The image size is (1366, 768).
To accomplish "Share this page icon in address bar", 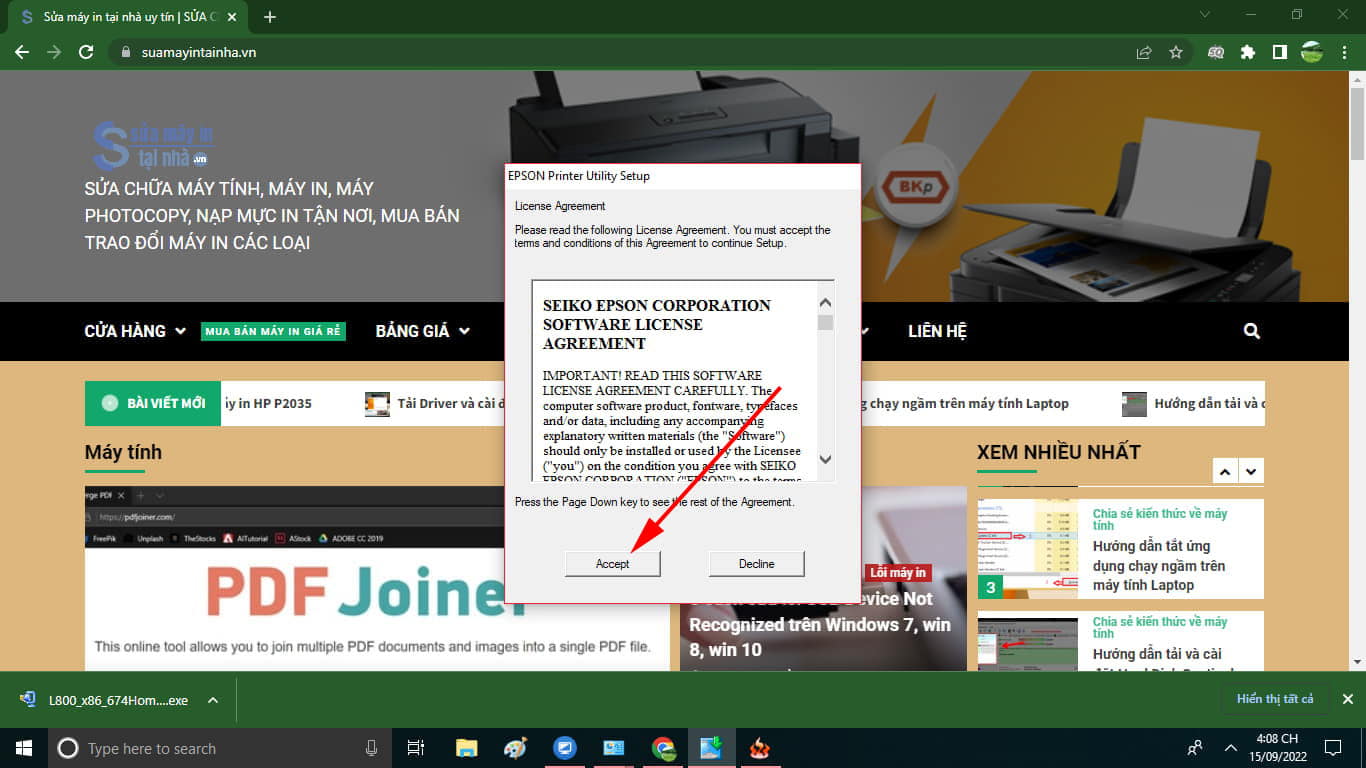I will tap(1144, 52).
